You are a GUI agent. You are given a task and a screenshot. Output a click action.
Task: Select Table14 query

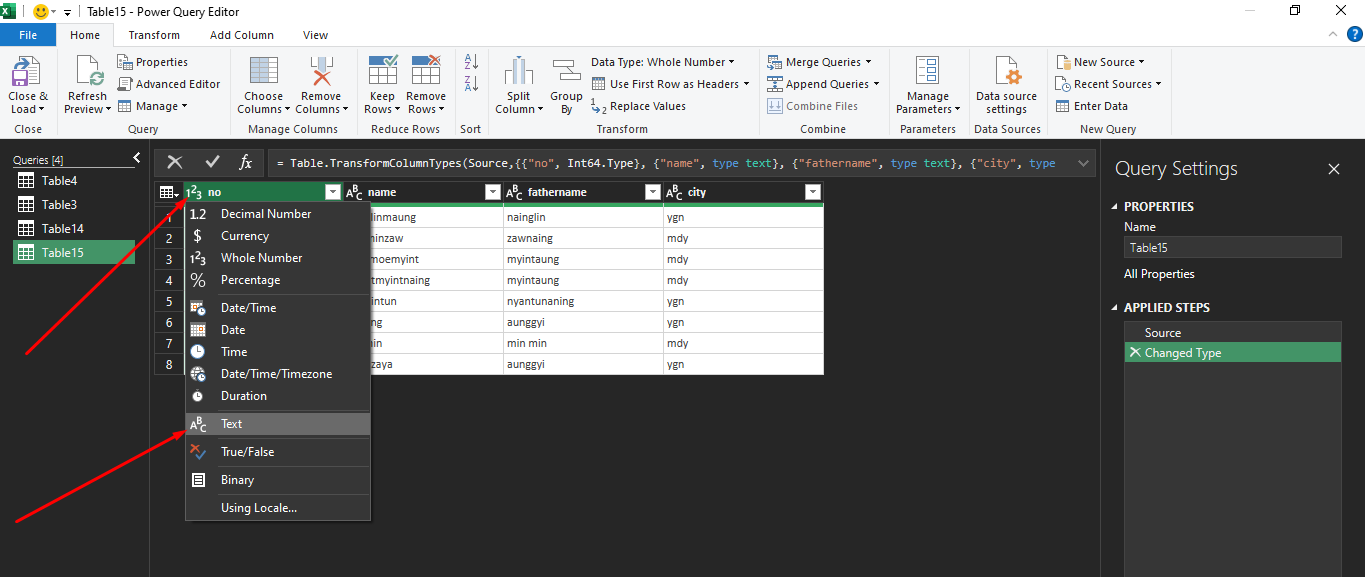(74, 229)
